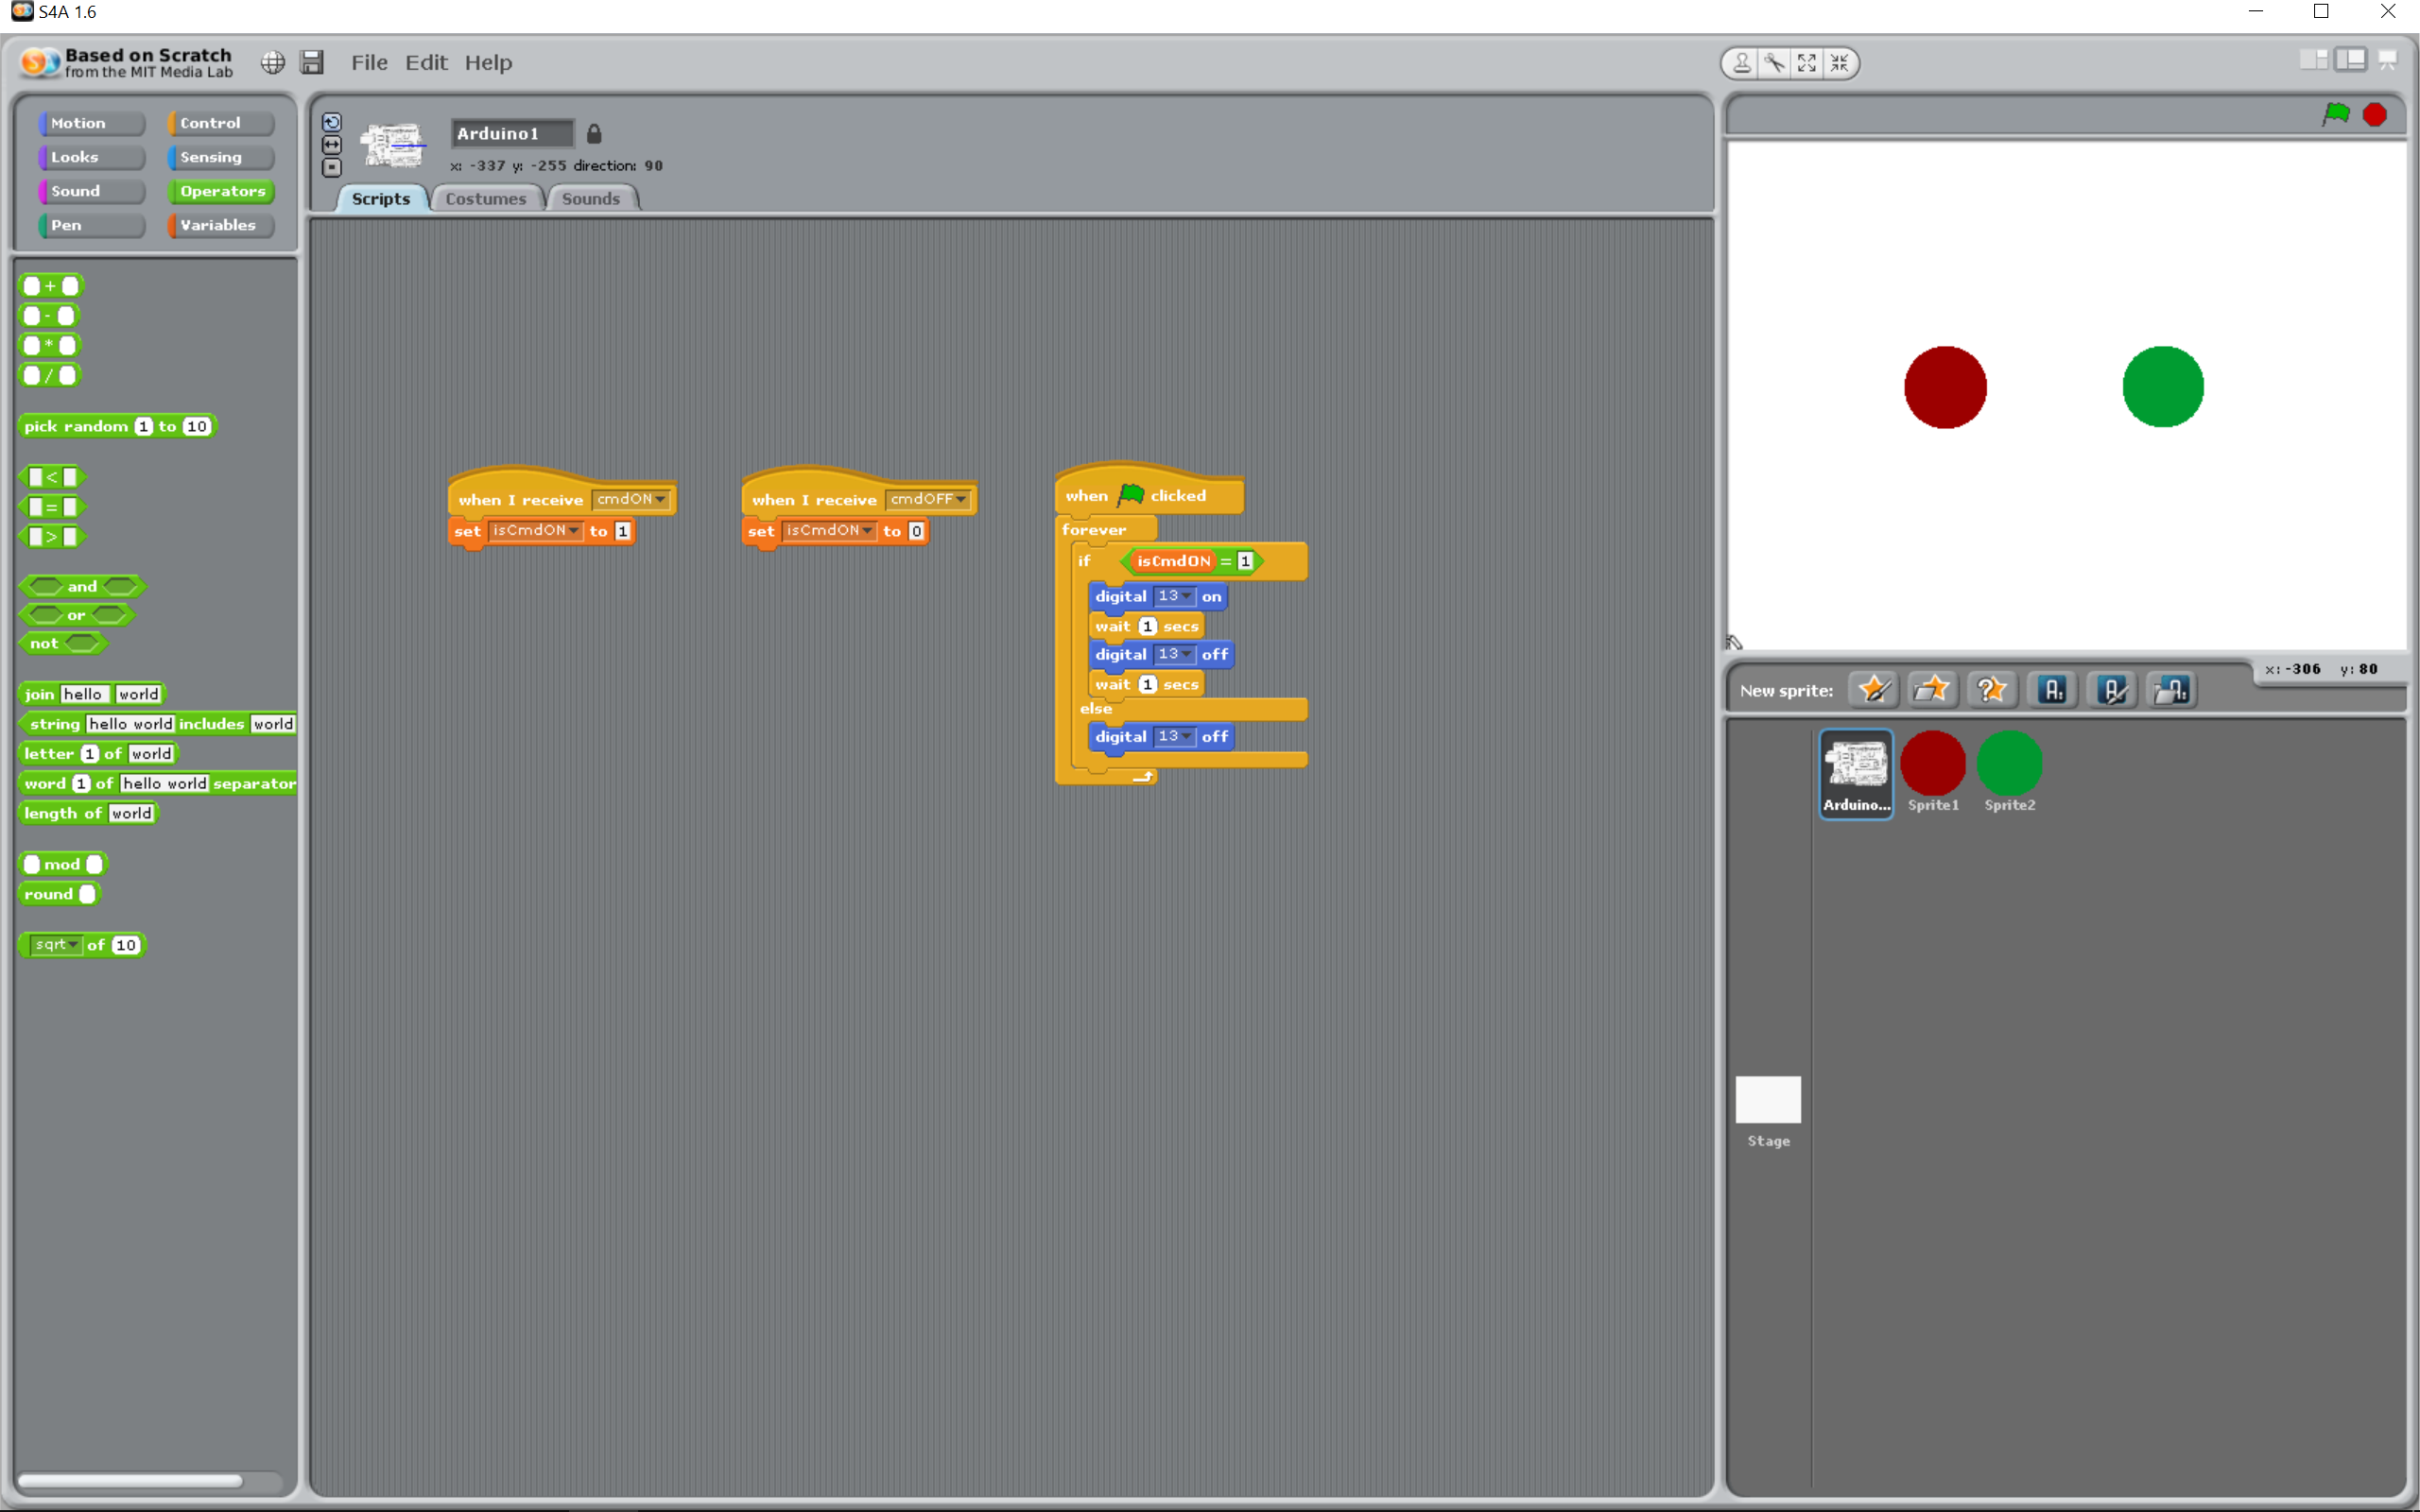Switch to the Sounds tab
This screenshot has width=2420, height=1512.
[591, 198]
